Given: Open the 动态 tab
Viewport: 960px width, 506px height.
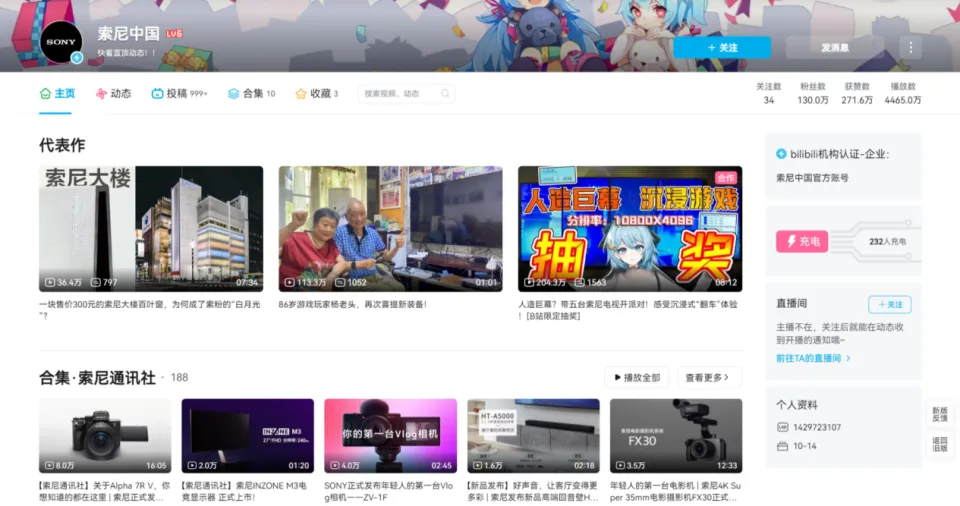Looking at the screenshot, I should (x=114, y=94).
